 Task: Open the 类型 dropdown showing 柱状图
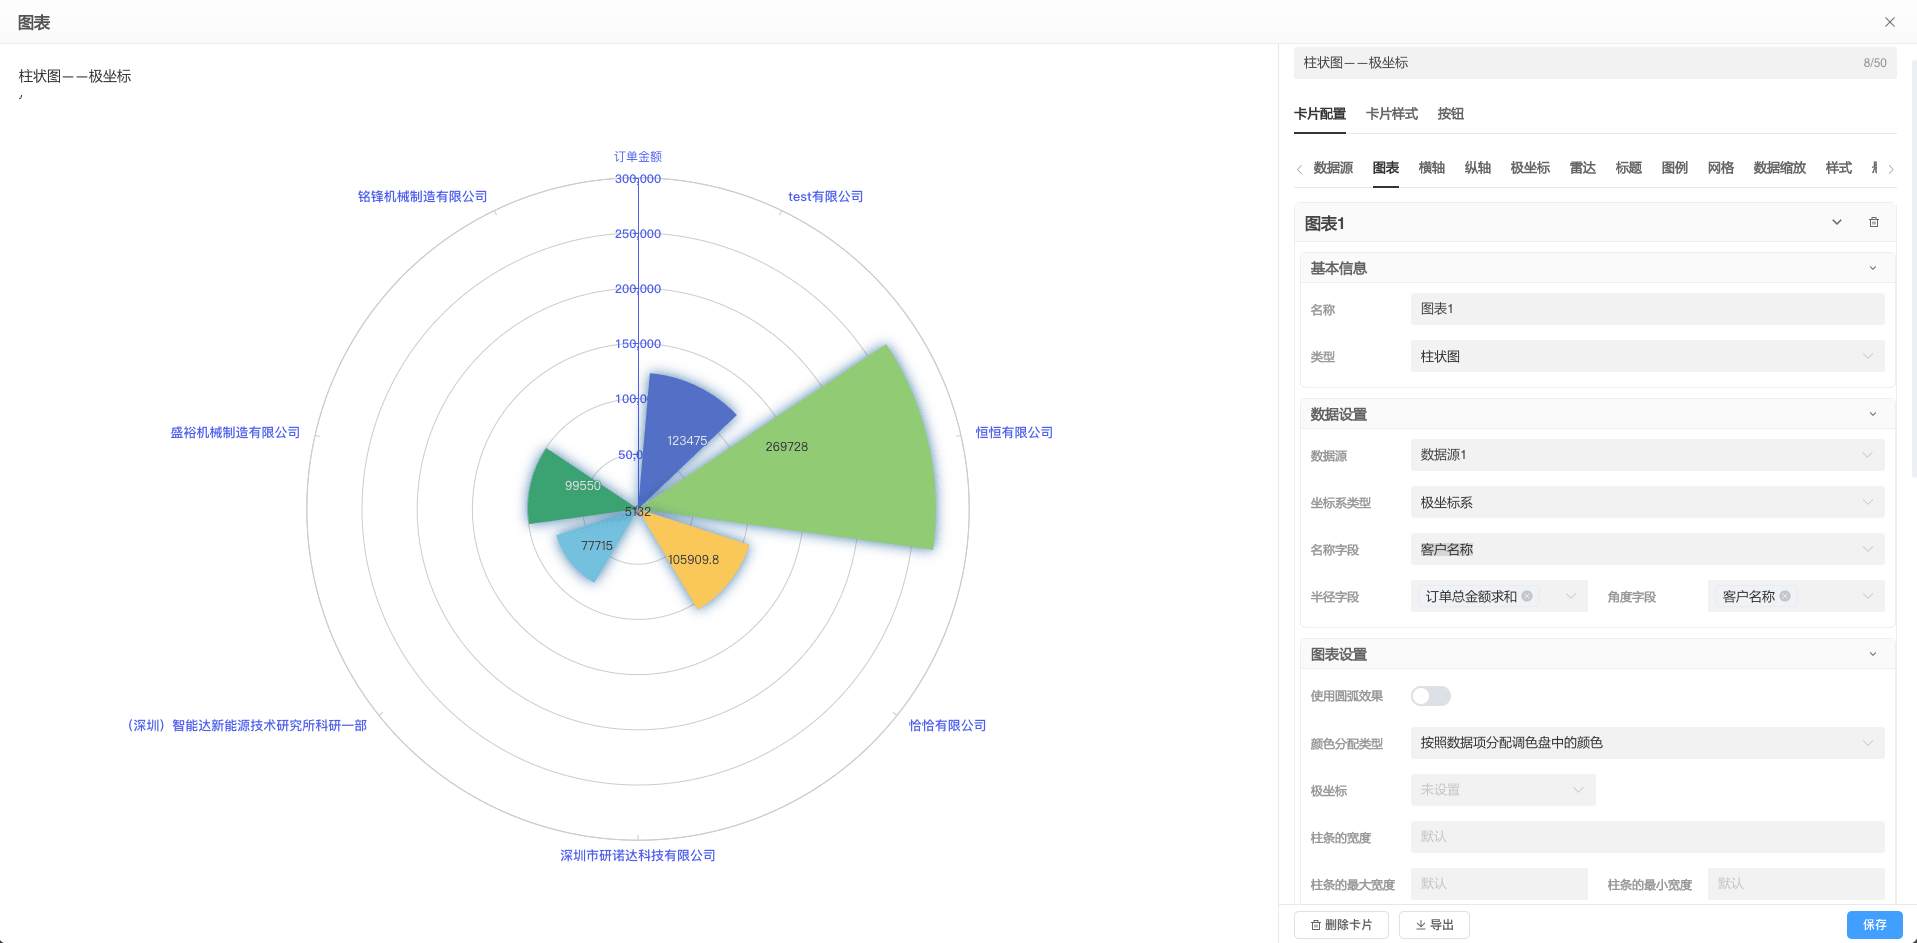click(x=1645, y=356)
